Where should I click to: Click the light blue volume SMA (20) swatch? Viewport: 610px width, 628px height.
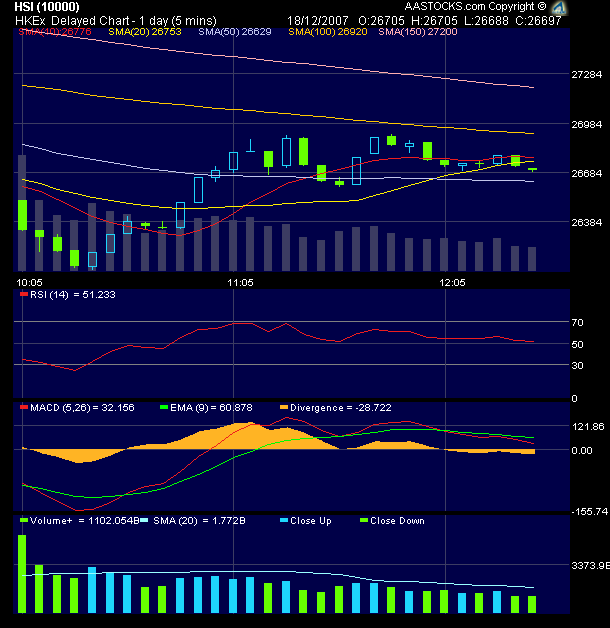click(144, 520)
